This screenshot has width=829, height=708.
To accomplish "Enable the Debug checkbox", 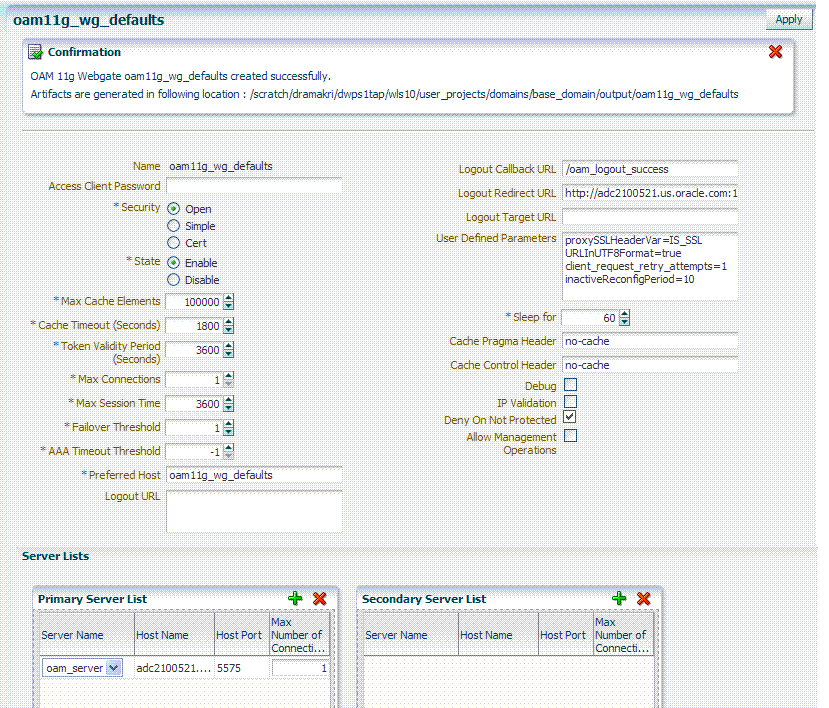I will [x=570, y=385].
